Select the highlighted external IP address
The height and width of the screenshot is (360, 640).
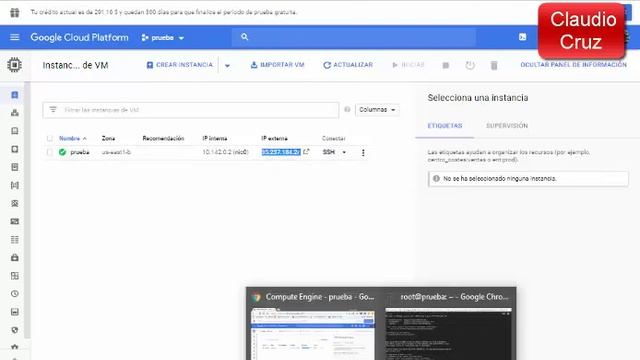pyautogui.click(x=281, y=152)
